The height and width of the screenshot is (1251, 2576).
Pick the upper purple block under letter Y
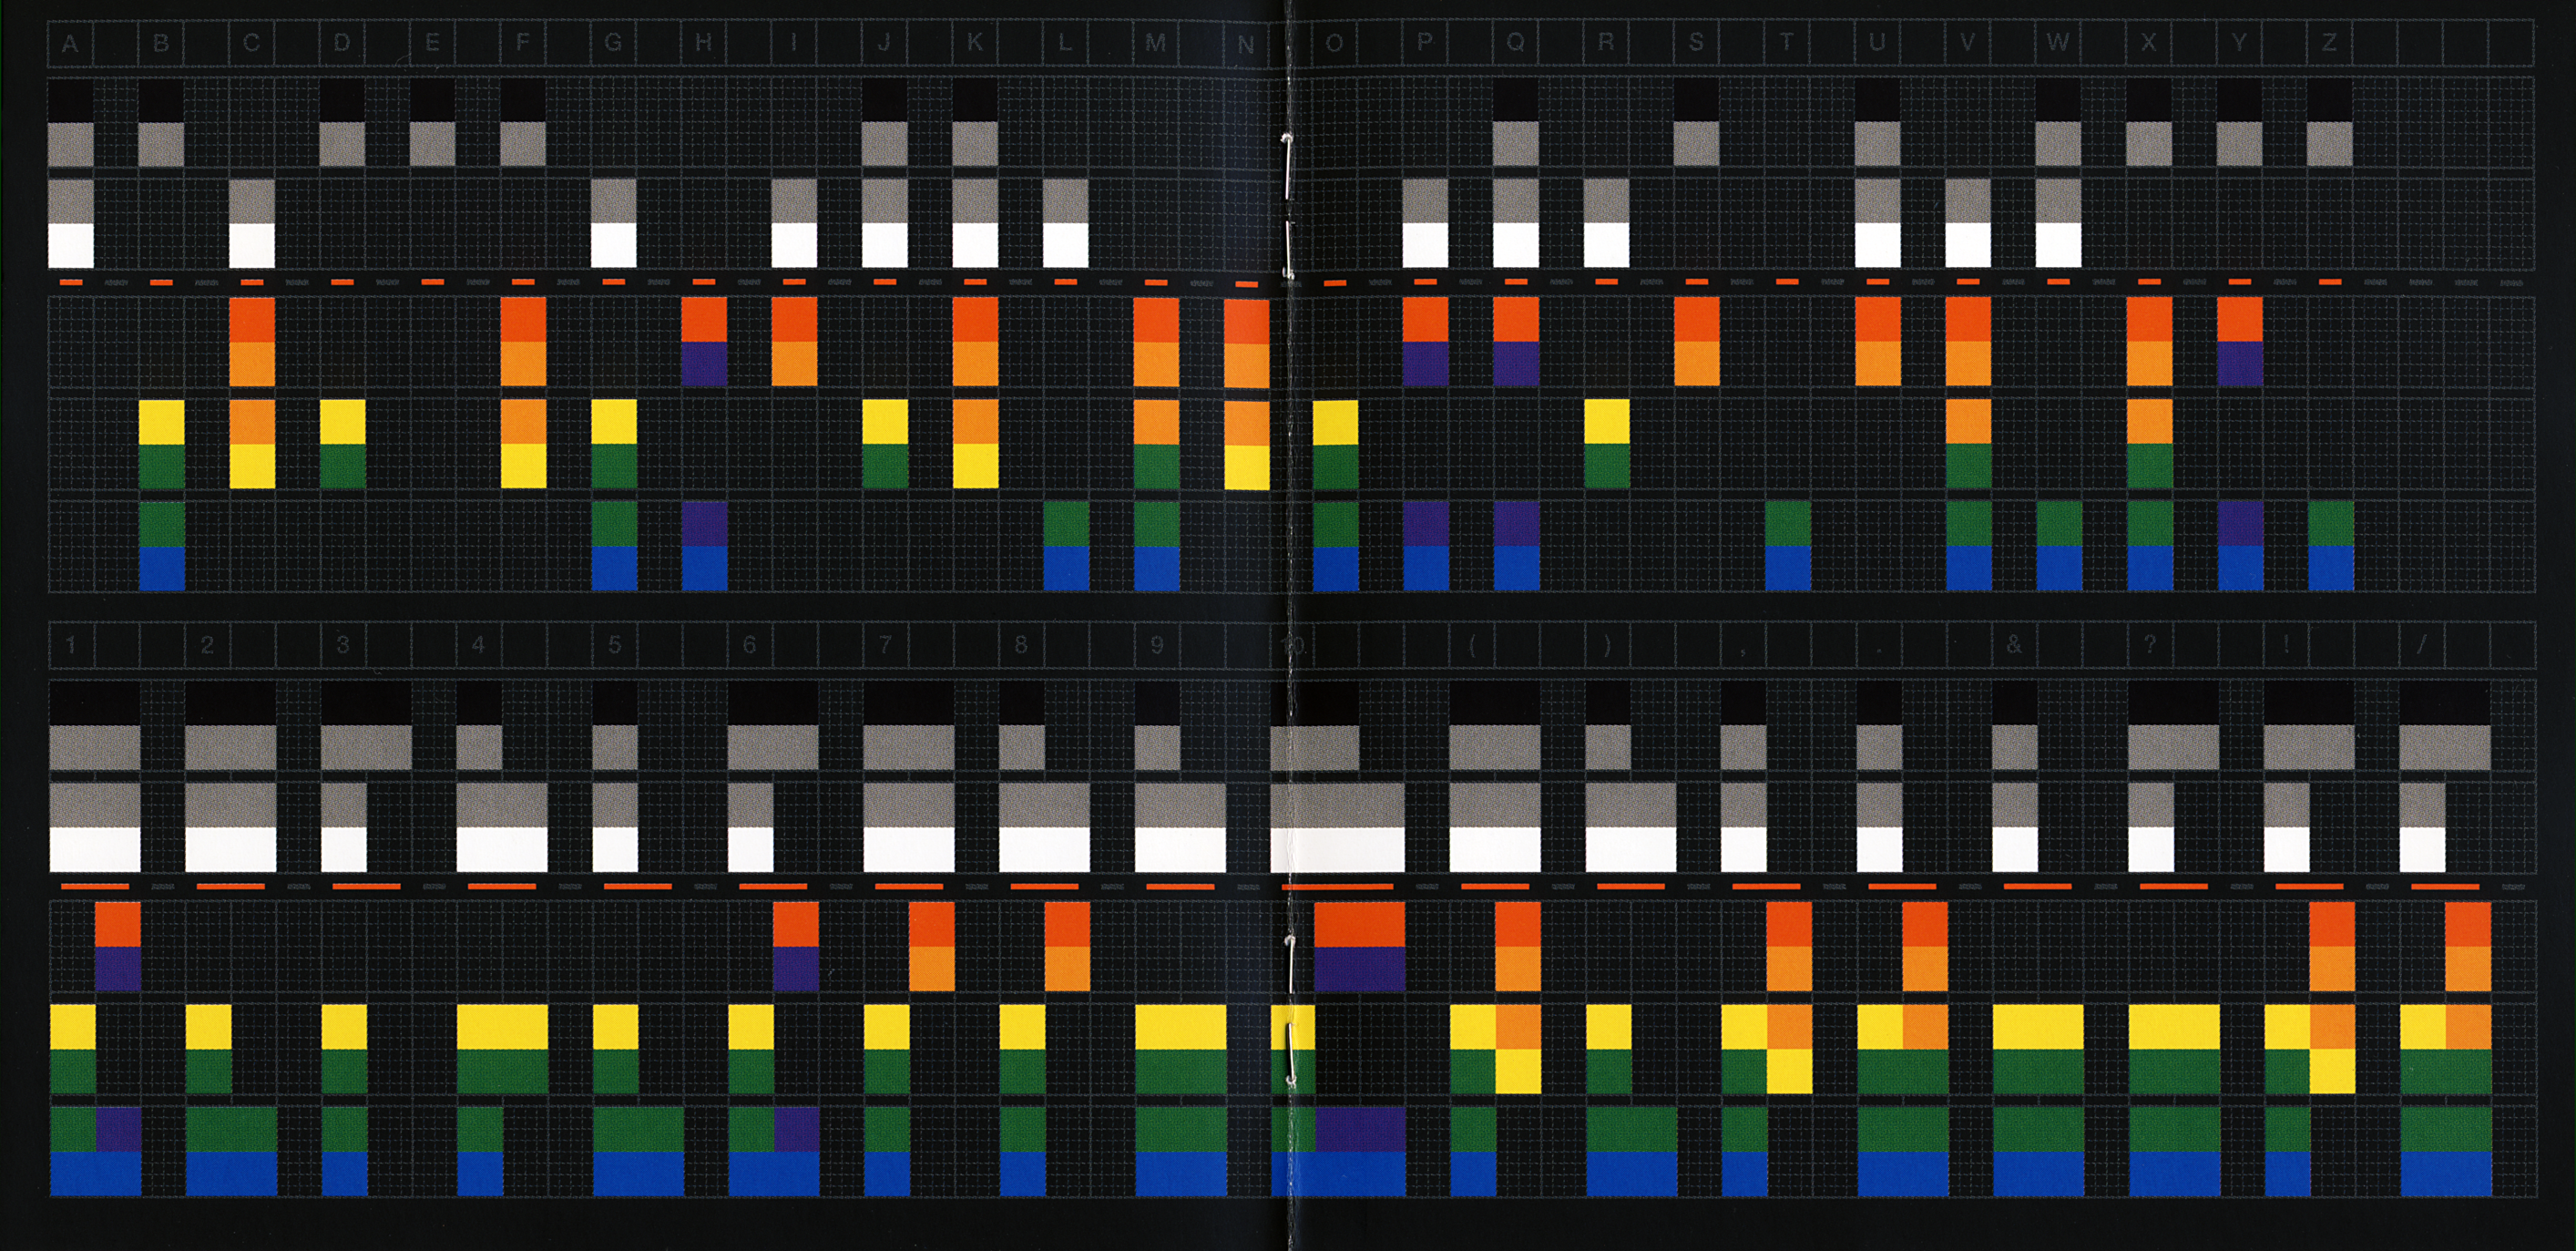pos(2240,364)
